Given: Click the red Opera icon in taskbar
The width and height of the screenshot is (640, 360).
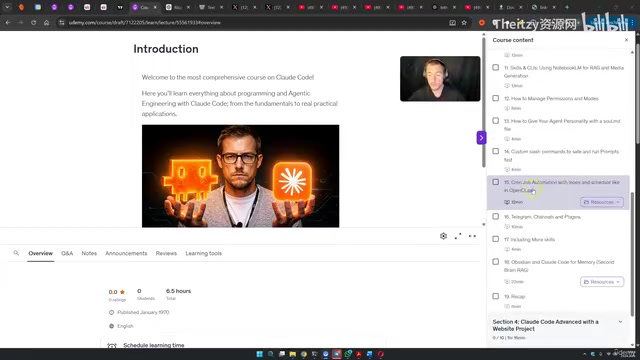Looking at the screenshot, I should tap(381, 354).
